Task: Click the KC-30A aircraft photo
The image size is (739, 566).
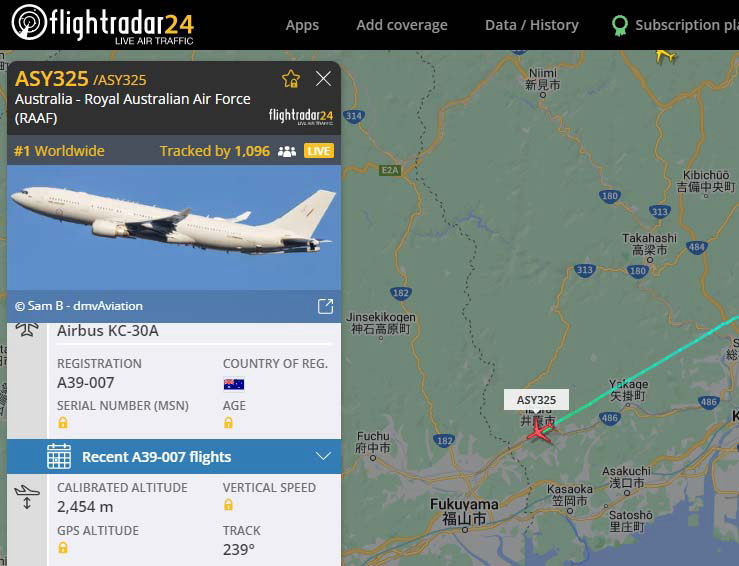Action: tap(174, 228)
